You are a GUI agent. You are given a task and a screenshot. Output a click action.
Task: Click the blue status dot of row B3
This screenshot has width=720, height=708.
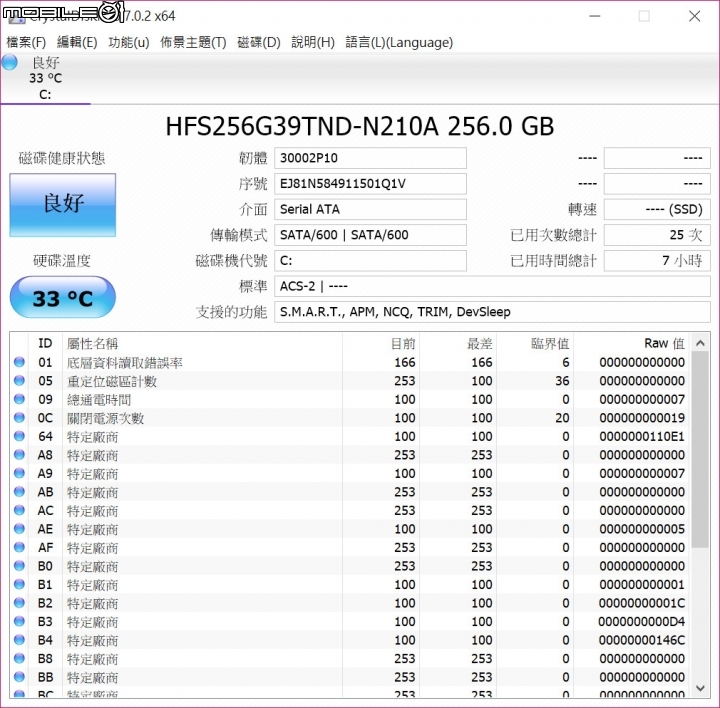[19, 621]
